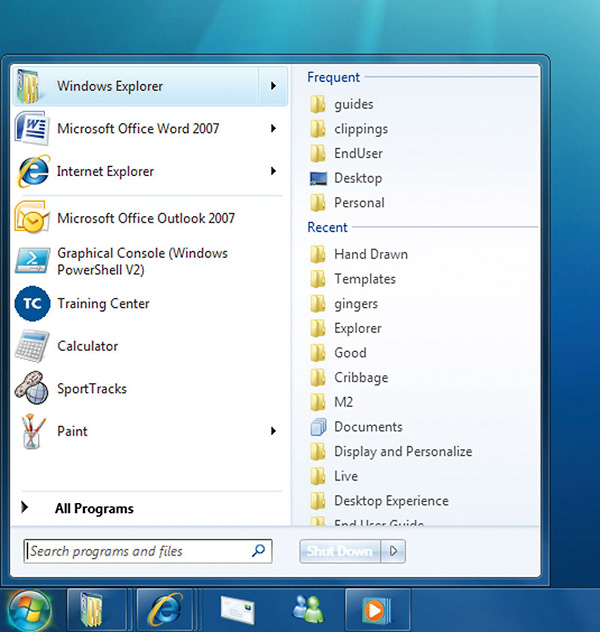
Task: Open Windows Live Messenger taskbar icon
Action: [305, 608]
